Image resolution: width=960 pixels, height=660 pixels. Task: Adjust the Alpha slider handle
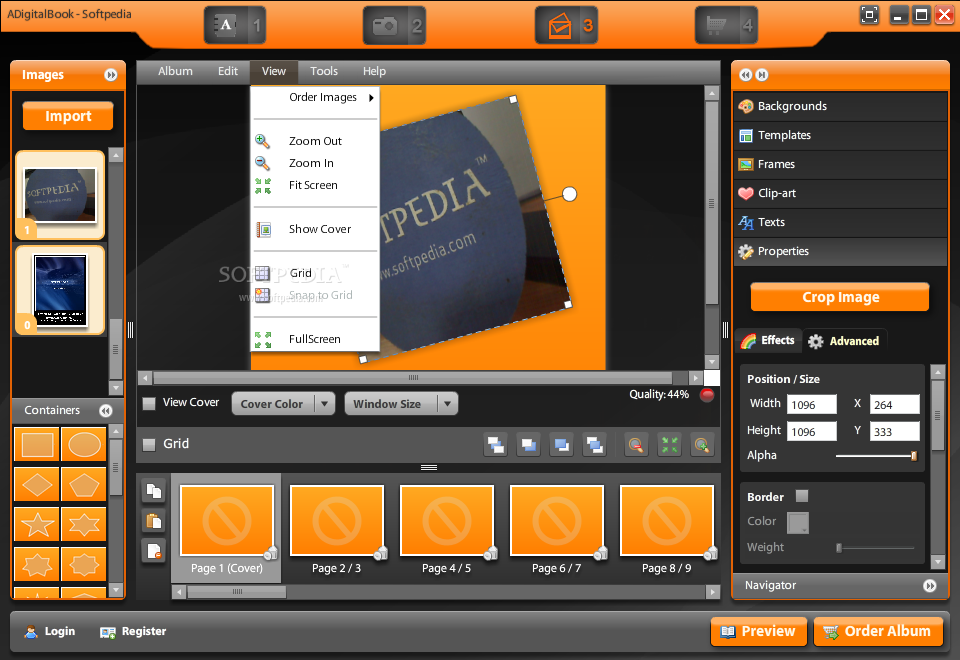tap(913, 456)
